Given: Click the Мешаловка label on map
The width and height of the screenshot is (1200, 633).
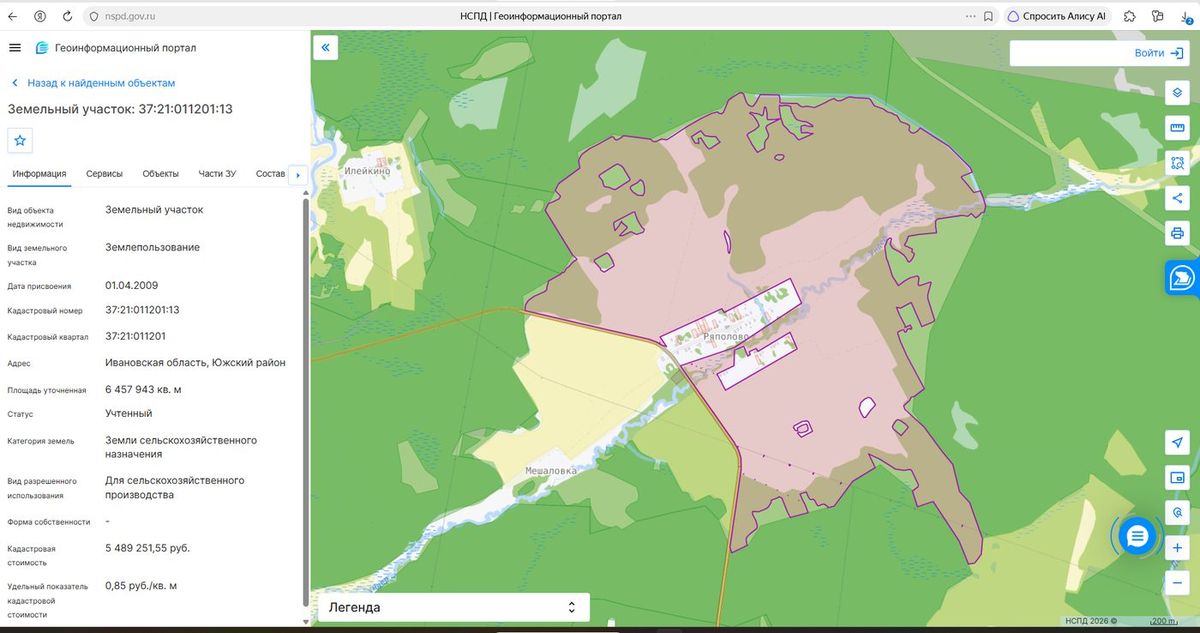Looking at the screenshot, I should (x=553, y=470).
